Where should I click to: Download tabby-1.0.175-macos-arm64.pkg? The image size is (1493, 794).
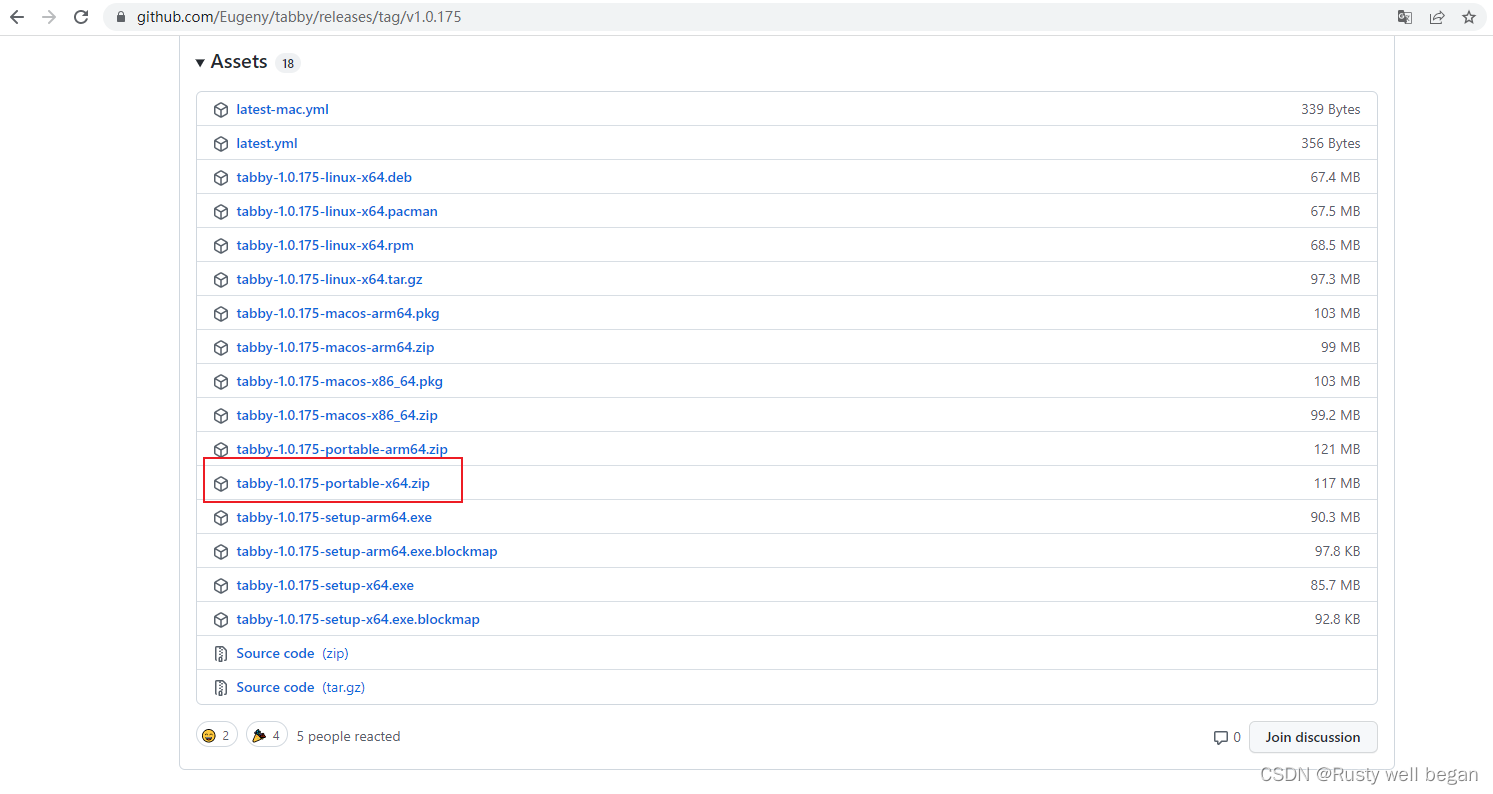pos(338,313)
